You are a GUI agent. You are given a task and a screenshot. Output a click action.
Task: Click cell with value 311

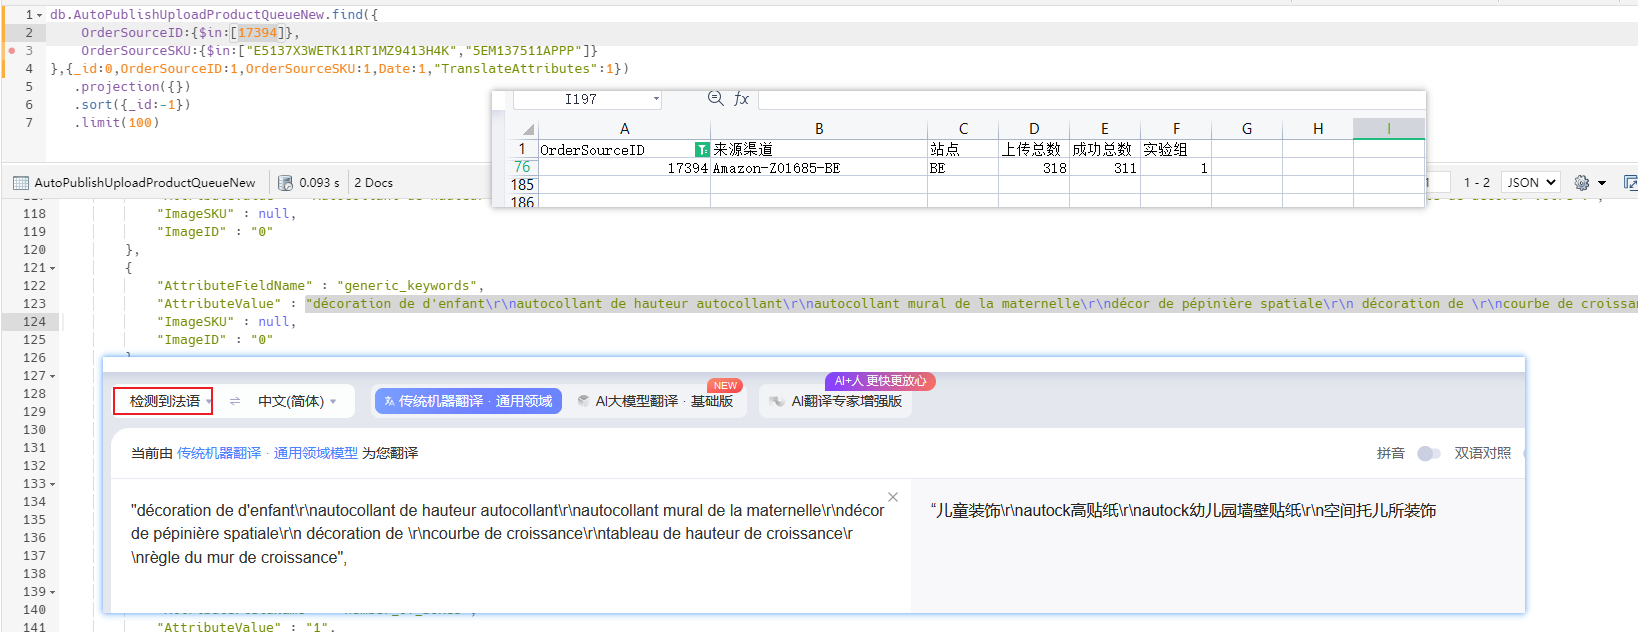(x=1105, y=168)
